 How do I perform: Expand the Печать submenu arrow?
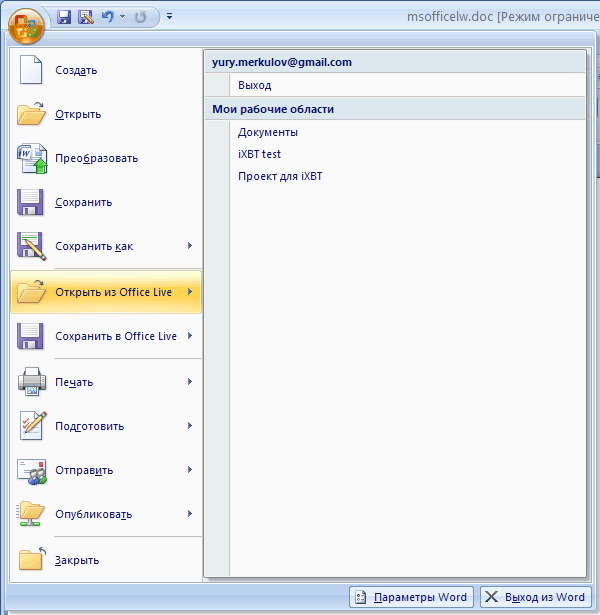click(190, 381)
